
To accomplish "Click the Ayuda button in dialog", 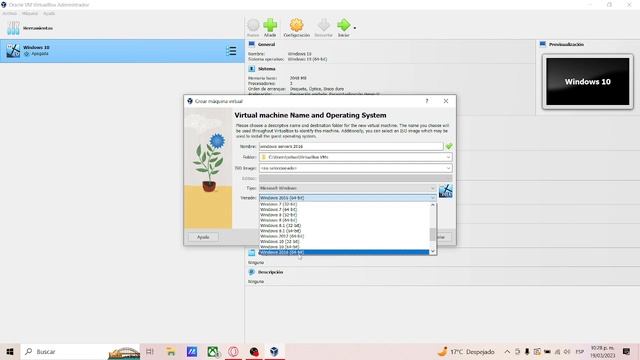I will coord(203,237).
